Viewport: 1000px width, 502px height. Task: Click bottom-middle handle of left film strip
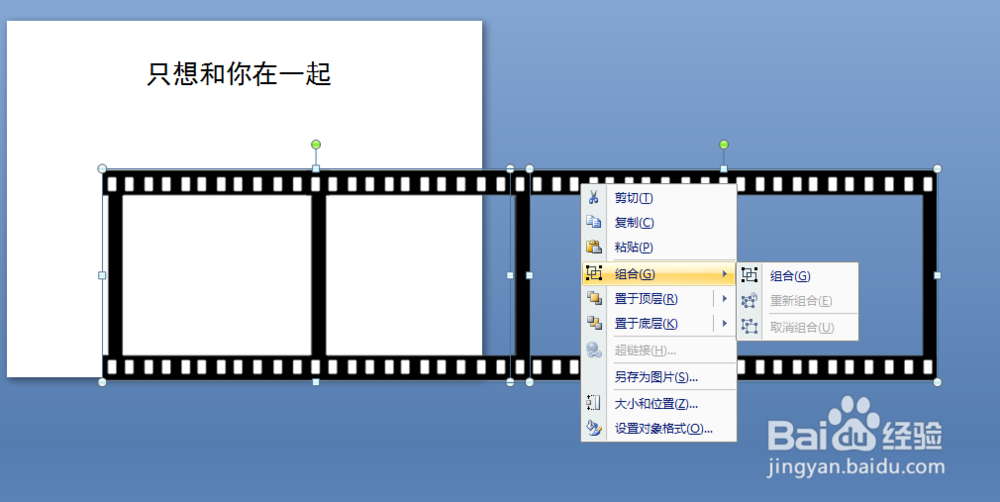pyautogui.click(x=316, y=382)
